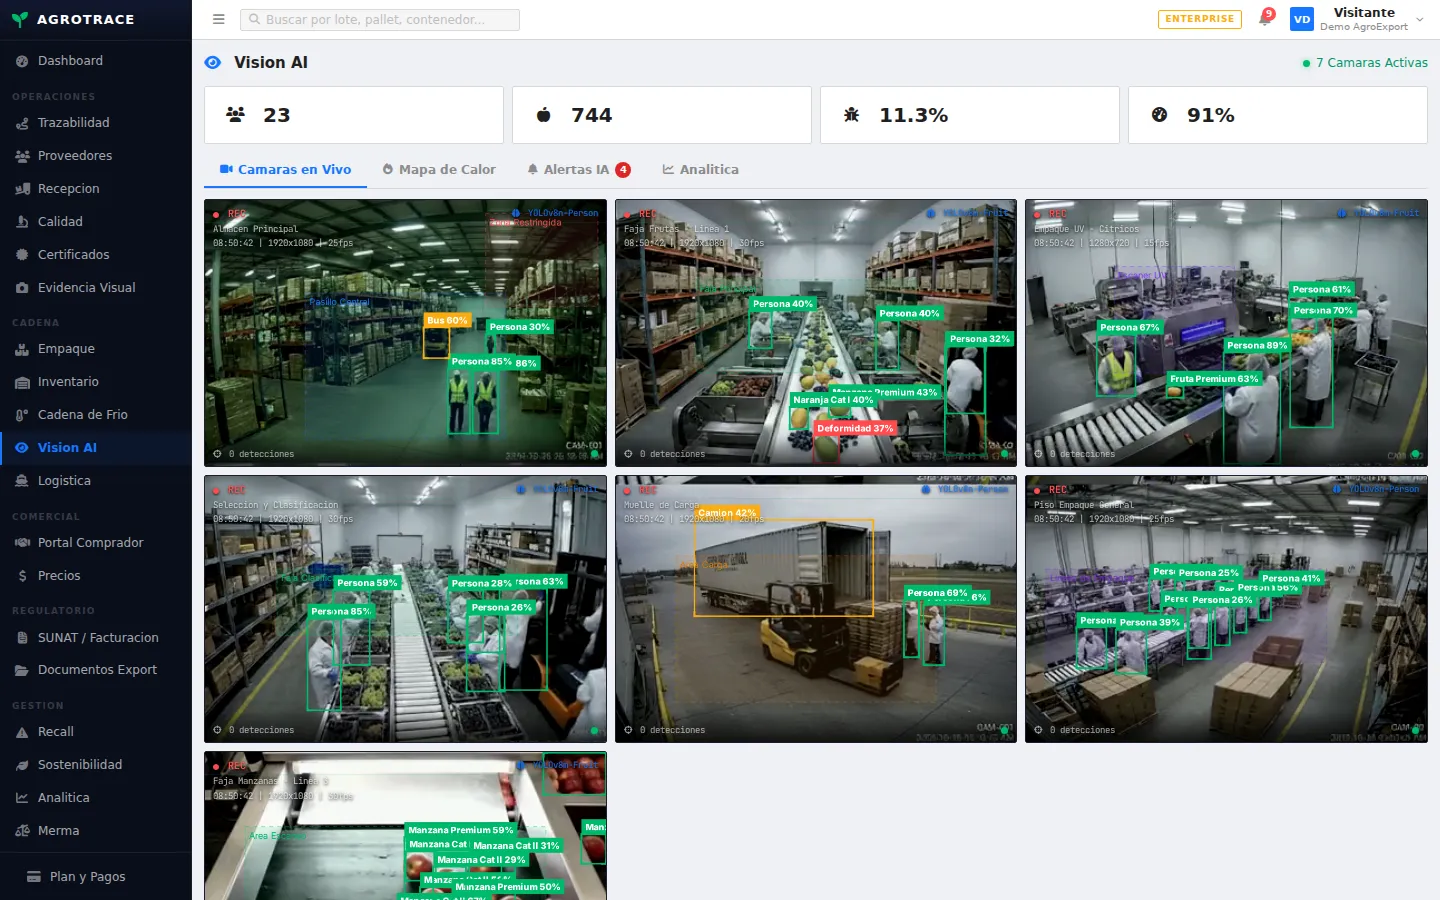Click the 23 personas stat card
Viewport: 1440px width, 900px height.
354,115
